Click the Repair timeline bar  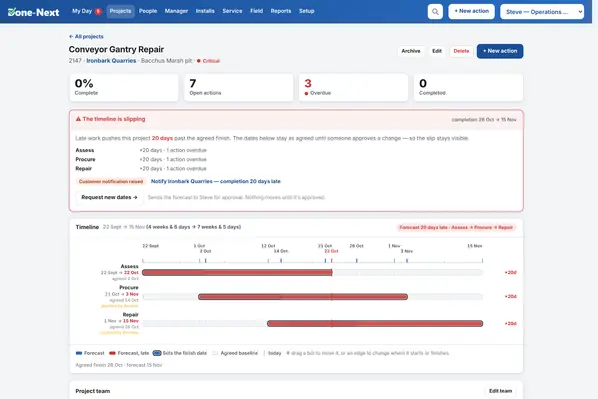375,323
